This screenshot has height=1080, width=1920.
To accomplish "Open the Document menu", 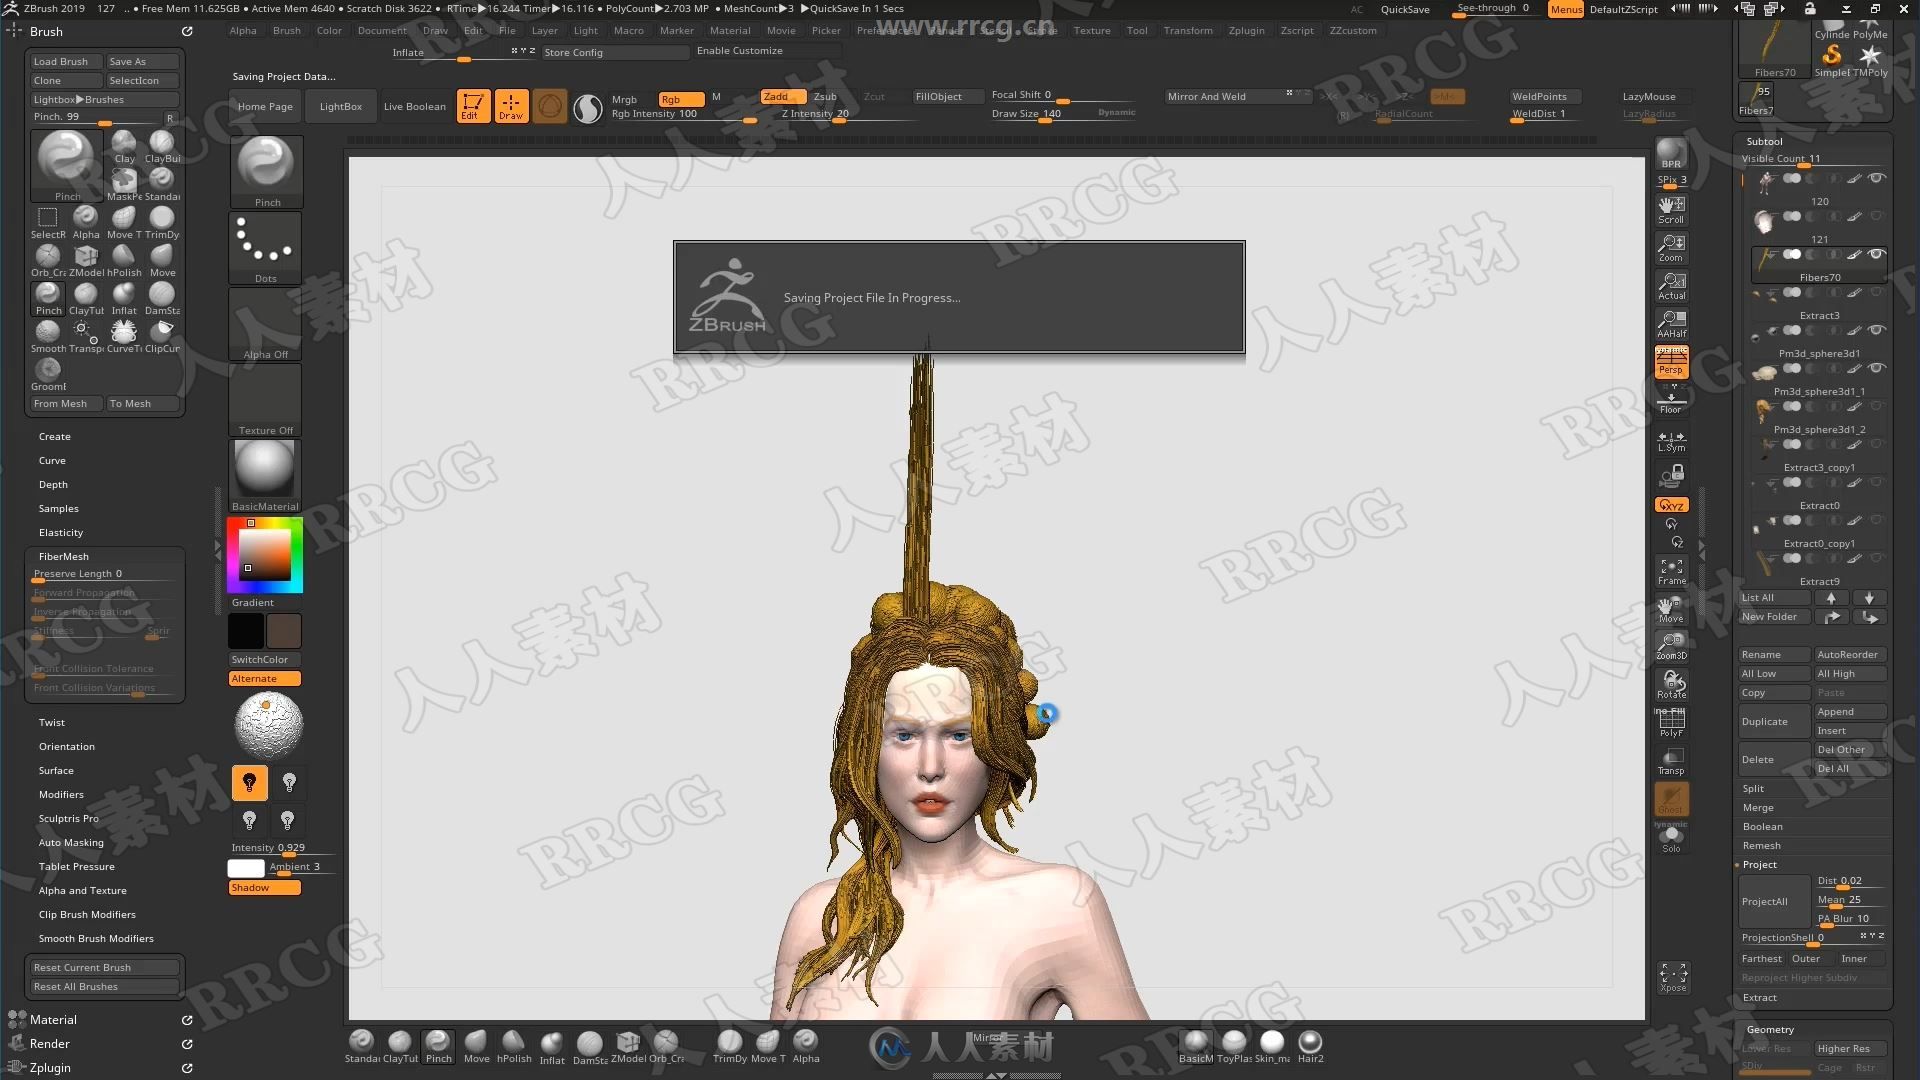I will click(382, 30).
